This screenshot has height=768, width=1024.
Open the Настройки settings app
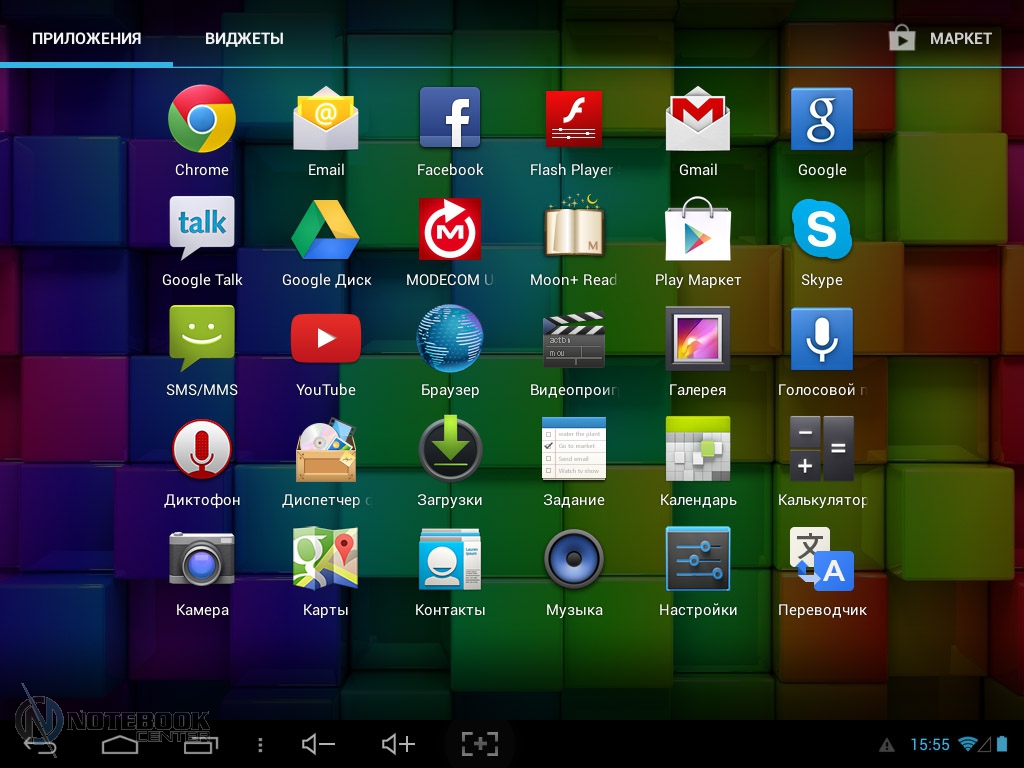(x=698, y=560)
